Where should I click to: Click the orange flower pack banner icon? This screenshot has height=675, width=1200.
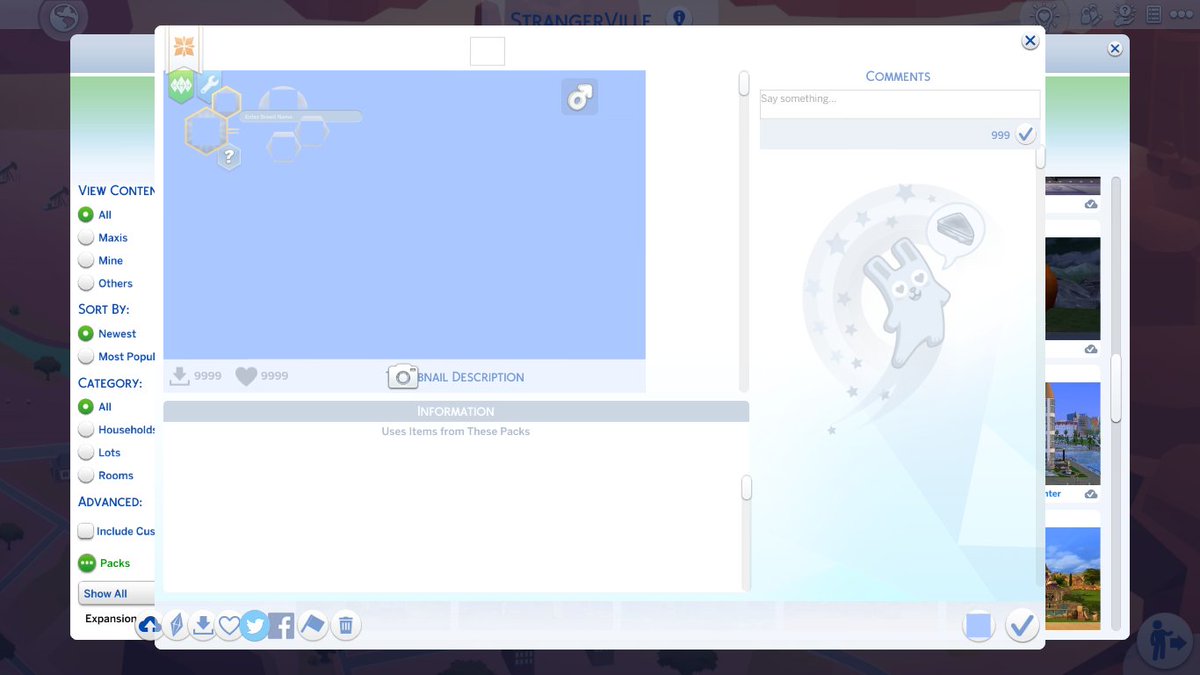pos(184,46)
